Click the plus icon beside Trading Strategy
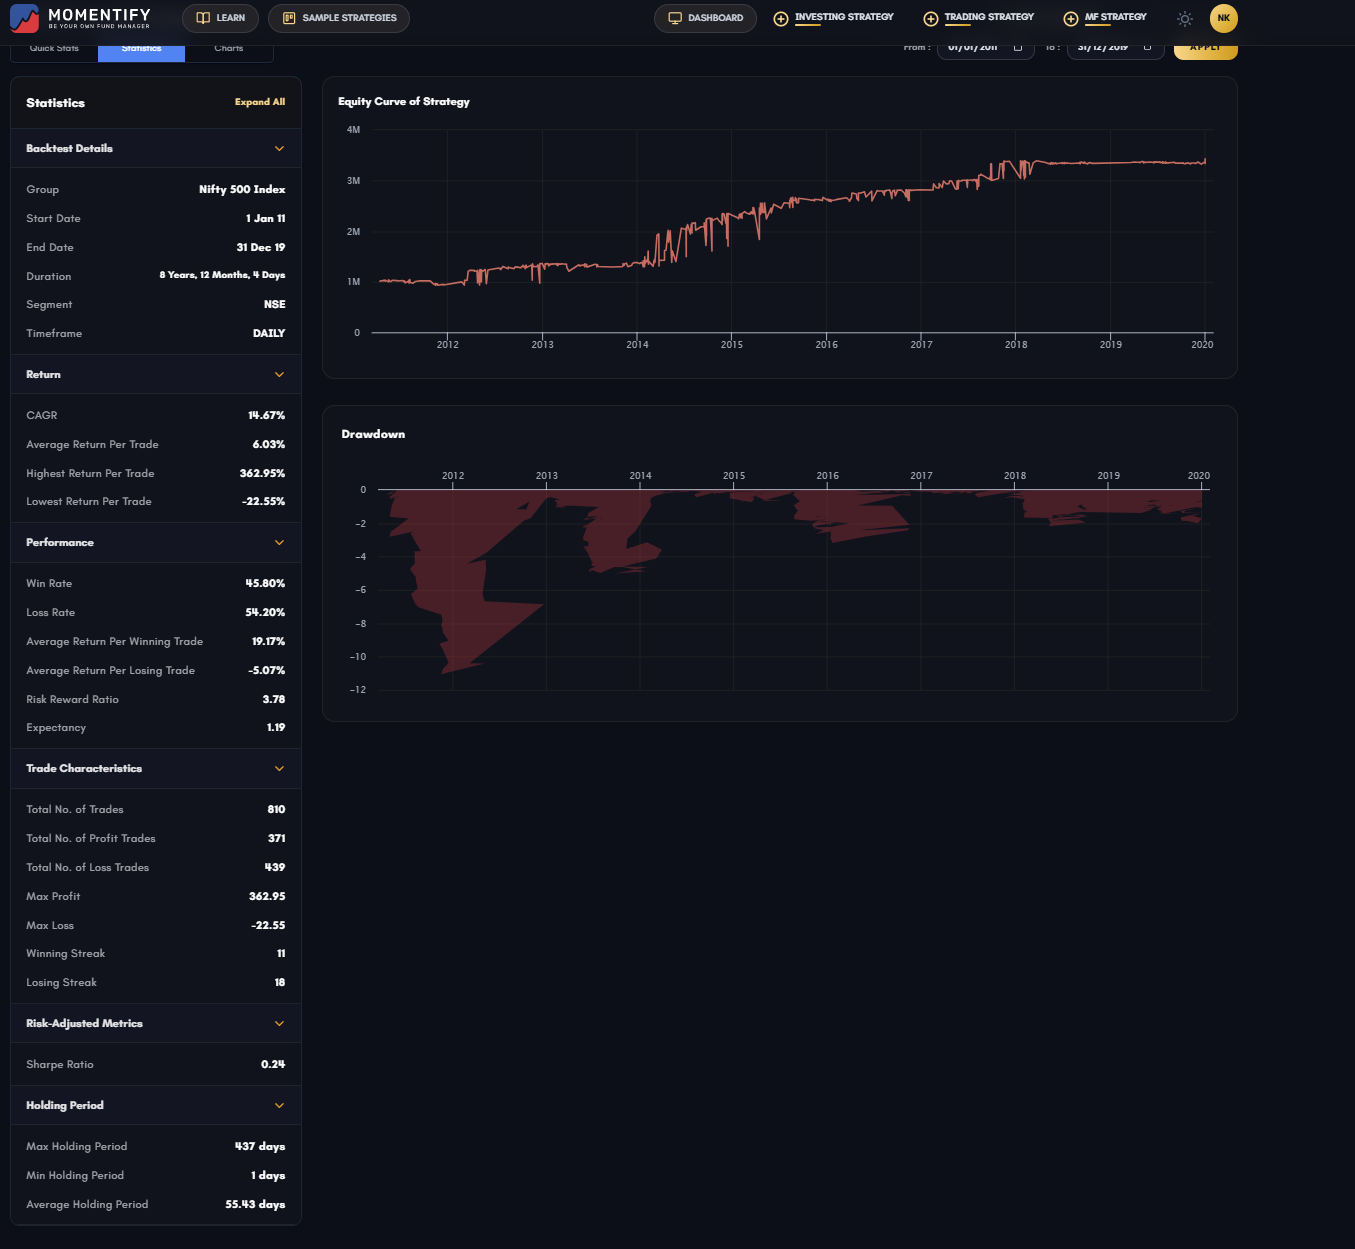 coord(931,19)
